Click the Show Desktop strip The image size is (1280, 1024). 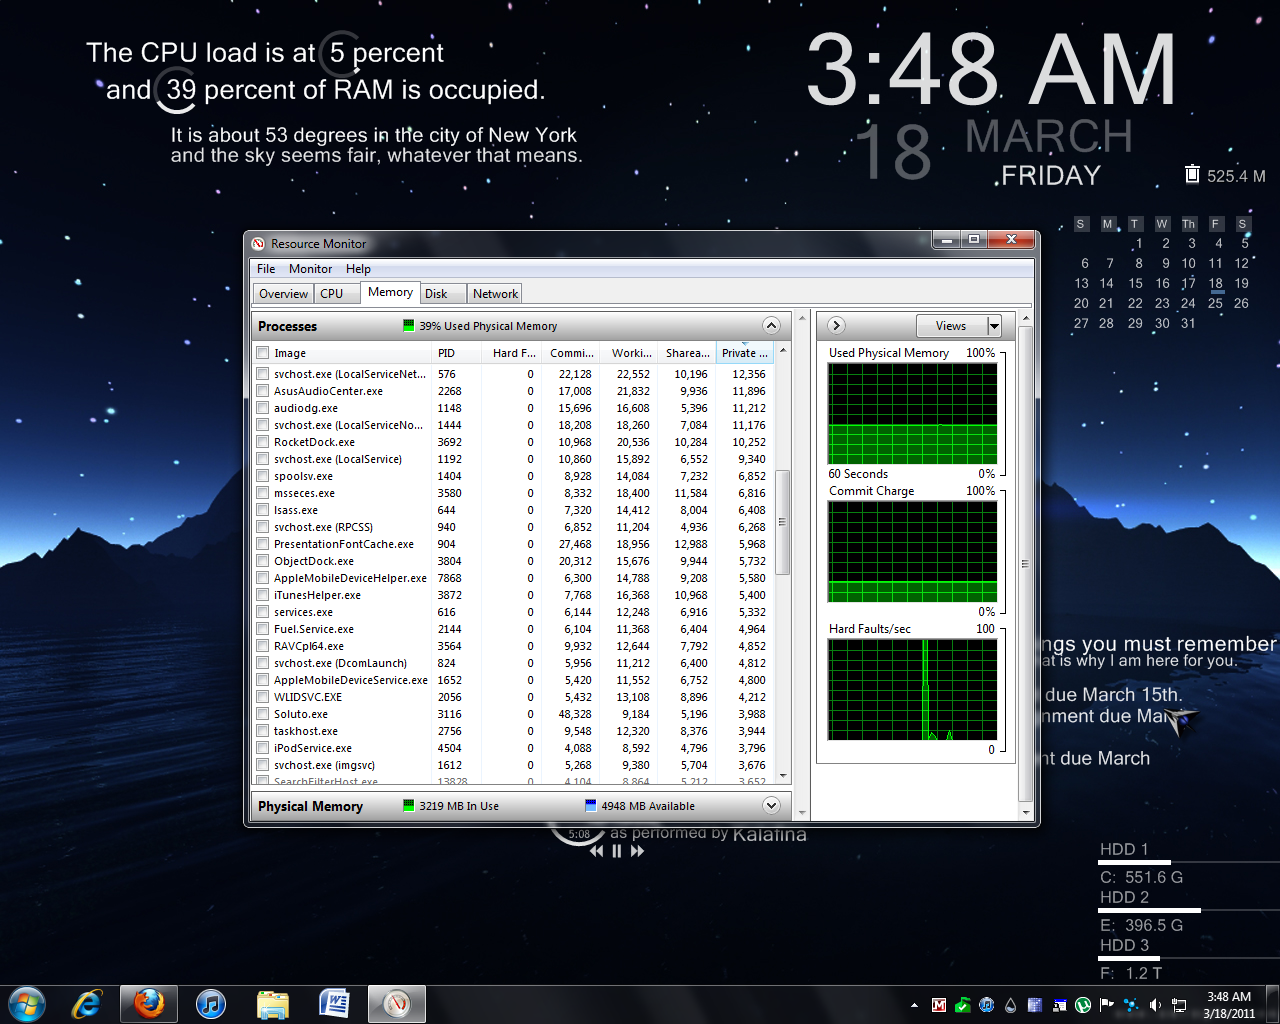click(x=1273, y=1005)
